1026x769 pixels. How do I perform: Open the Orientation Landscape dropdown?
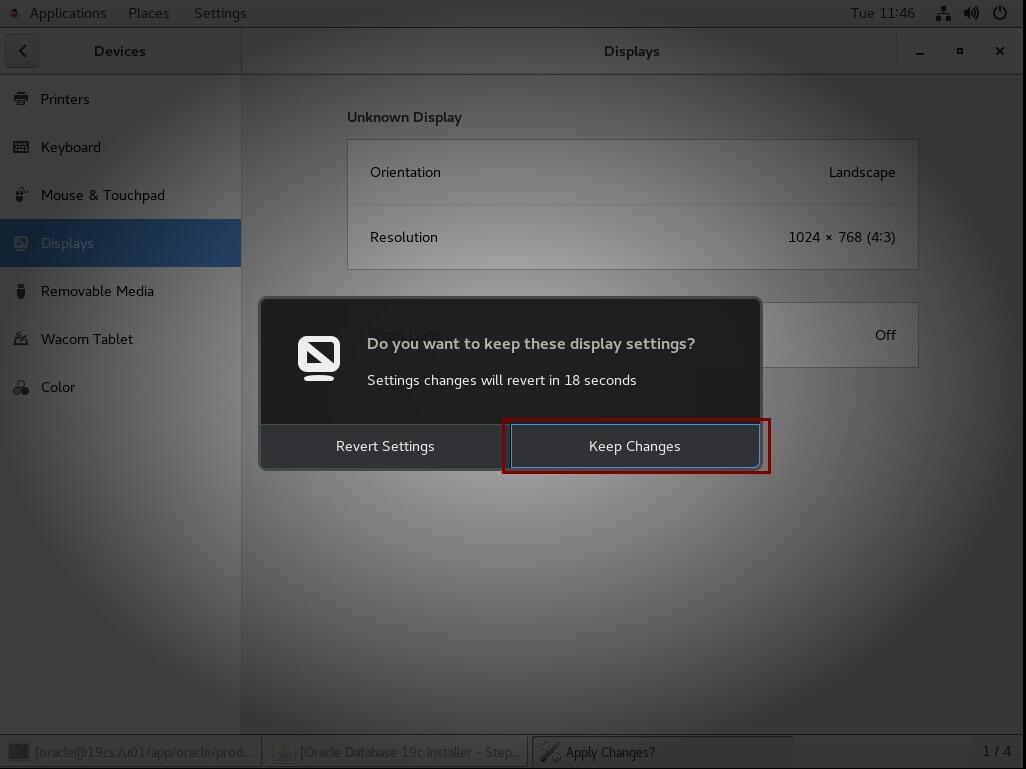[x=632, y=172]
